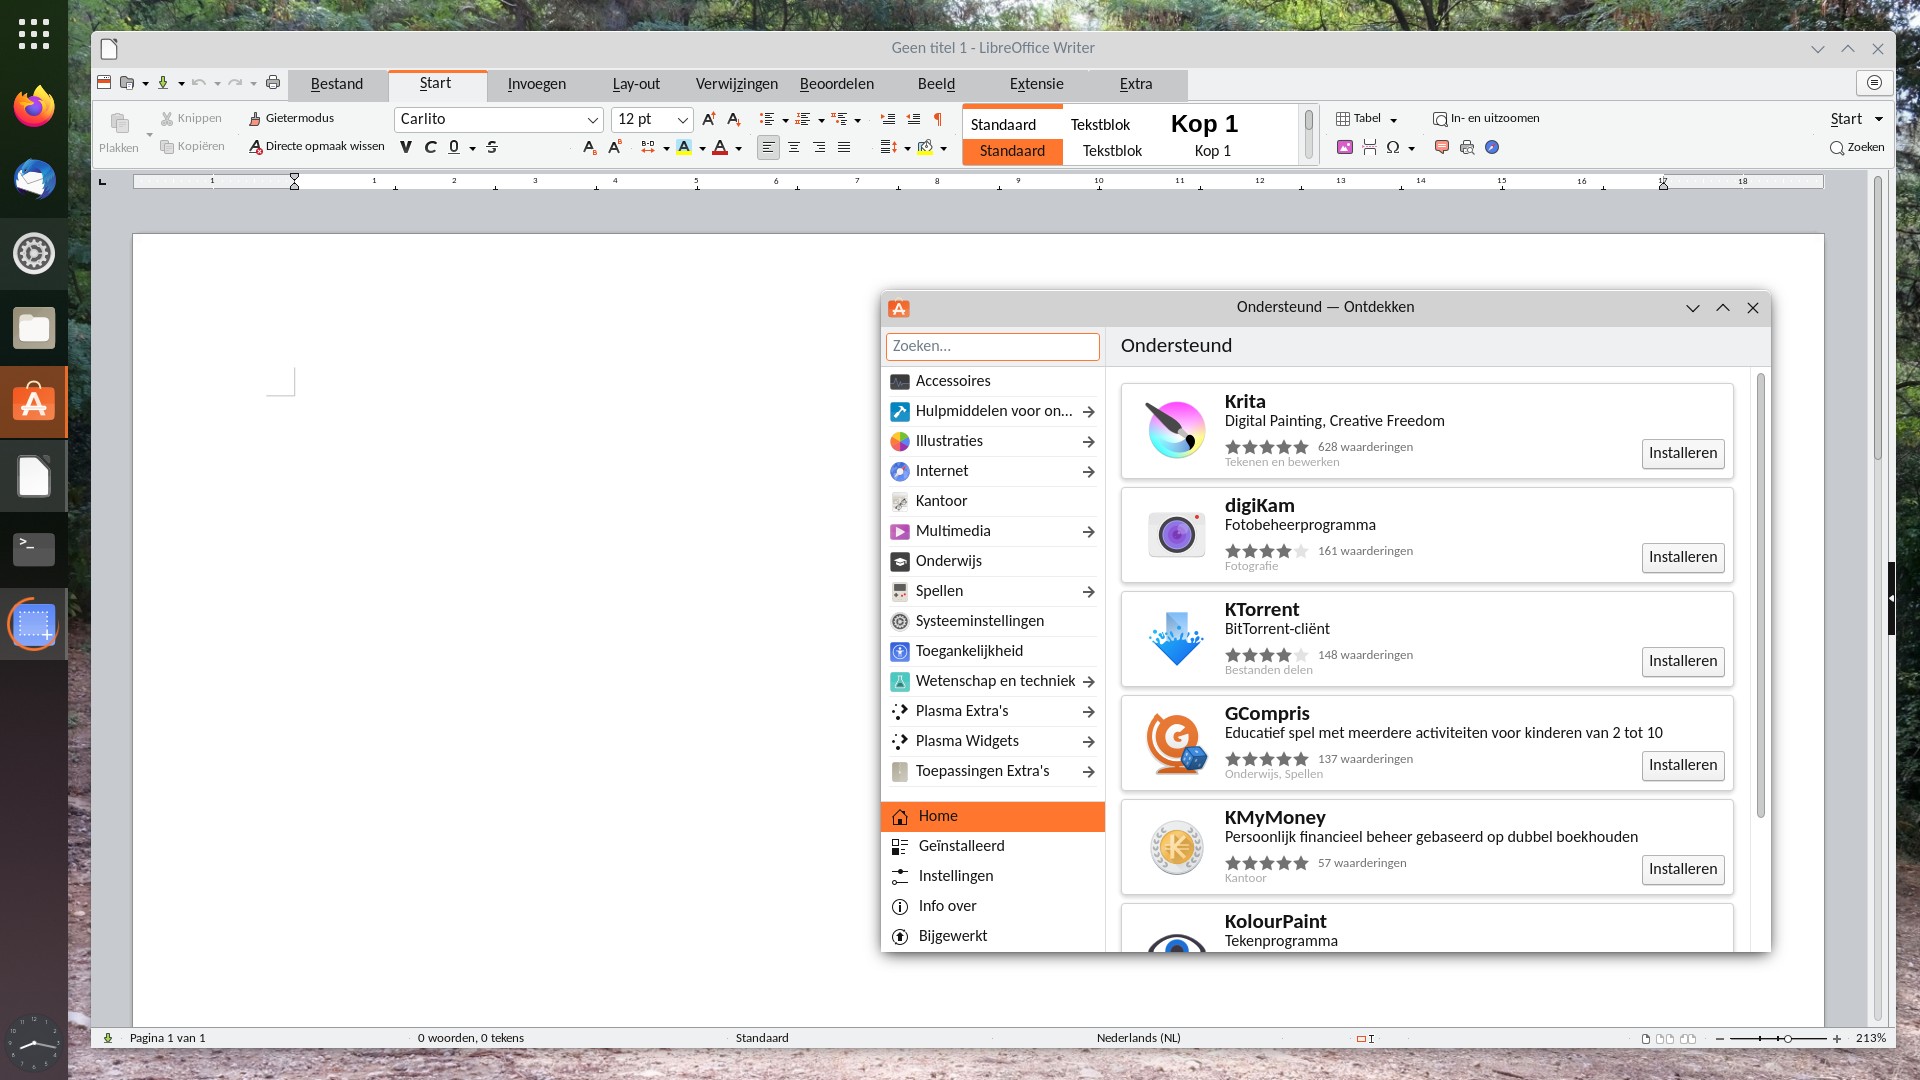Expand the Multimedia category in Ontdekken

coord(1088,532)
